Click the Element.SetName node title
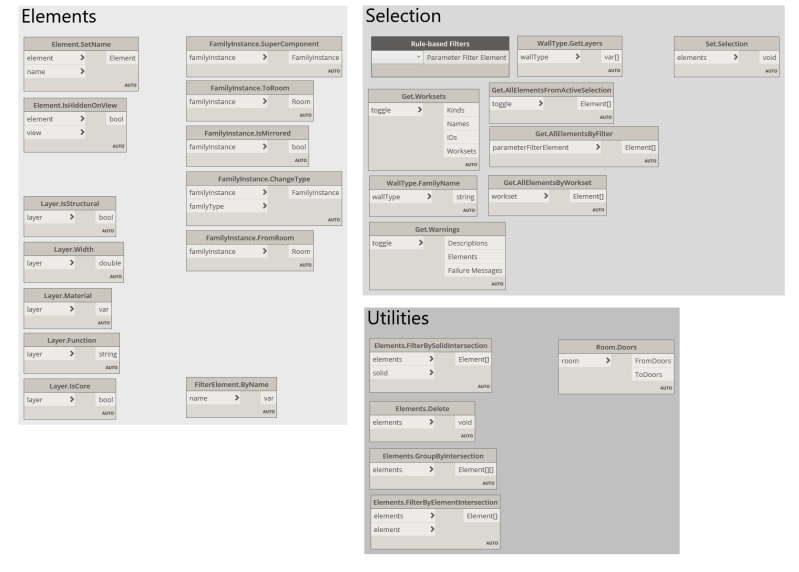The height and width of the screenshot is (572, 799). (81, 44)
